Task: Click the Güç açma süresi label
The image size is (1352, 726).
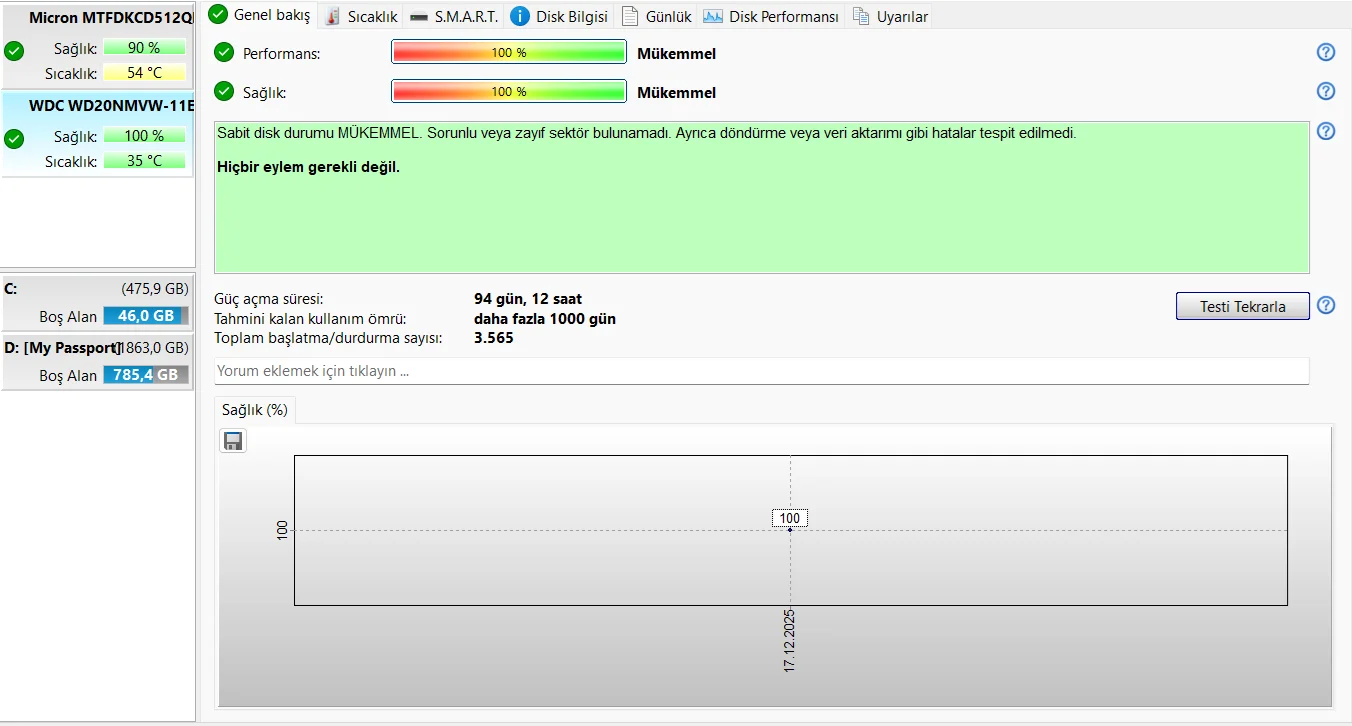Action: click(269, 299)
